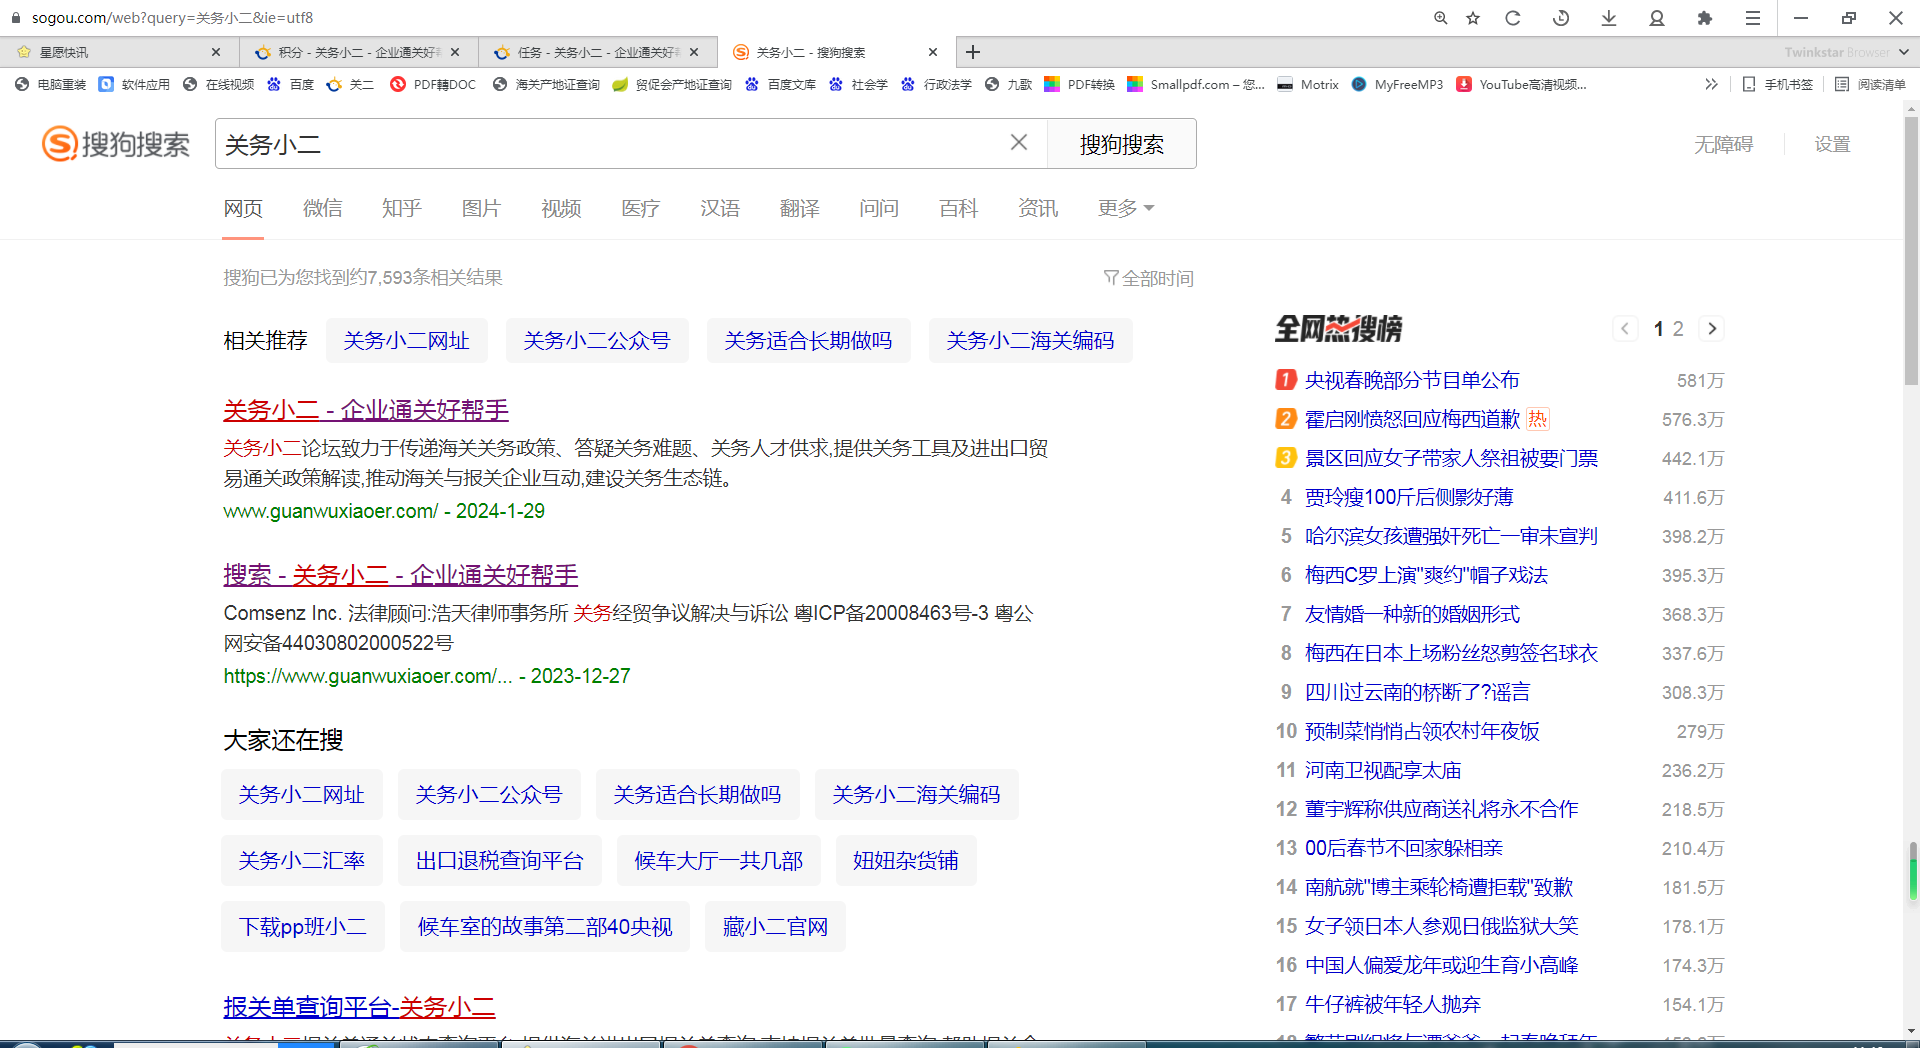Open the 关二 bookmark
The width and height of the screenshot is (1920, 1048).
click(351, 85)
